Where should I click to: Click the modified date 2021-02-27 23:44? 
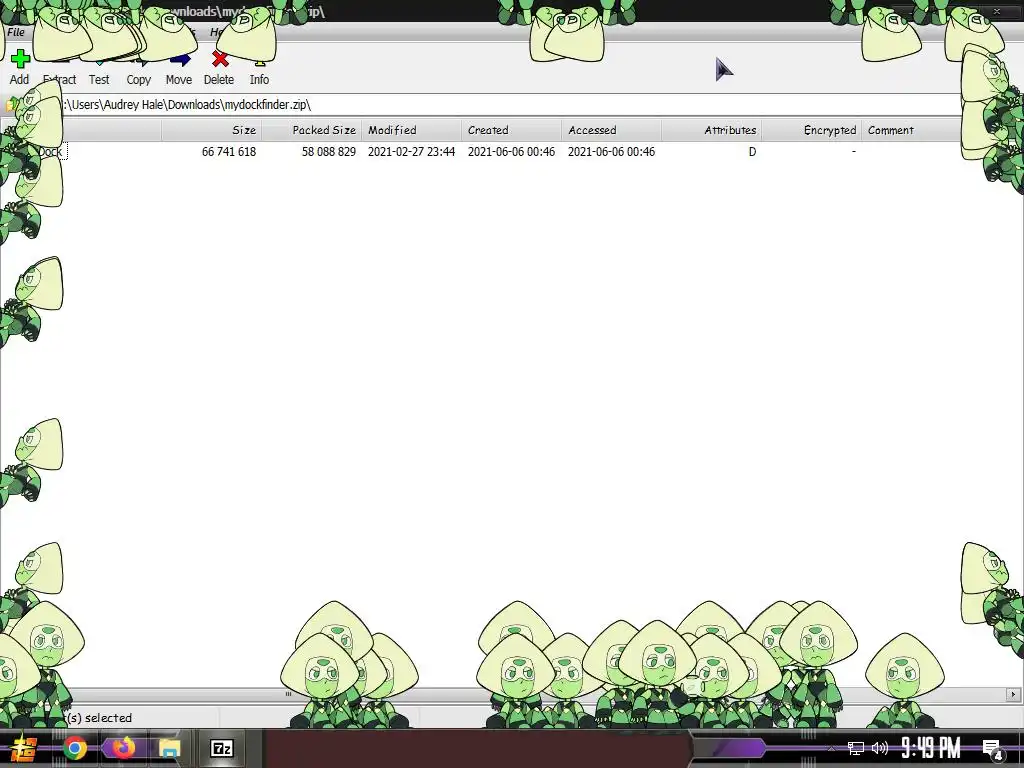411,152
